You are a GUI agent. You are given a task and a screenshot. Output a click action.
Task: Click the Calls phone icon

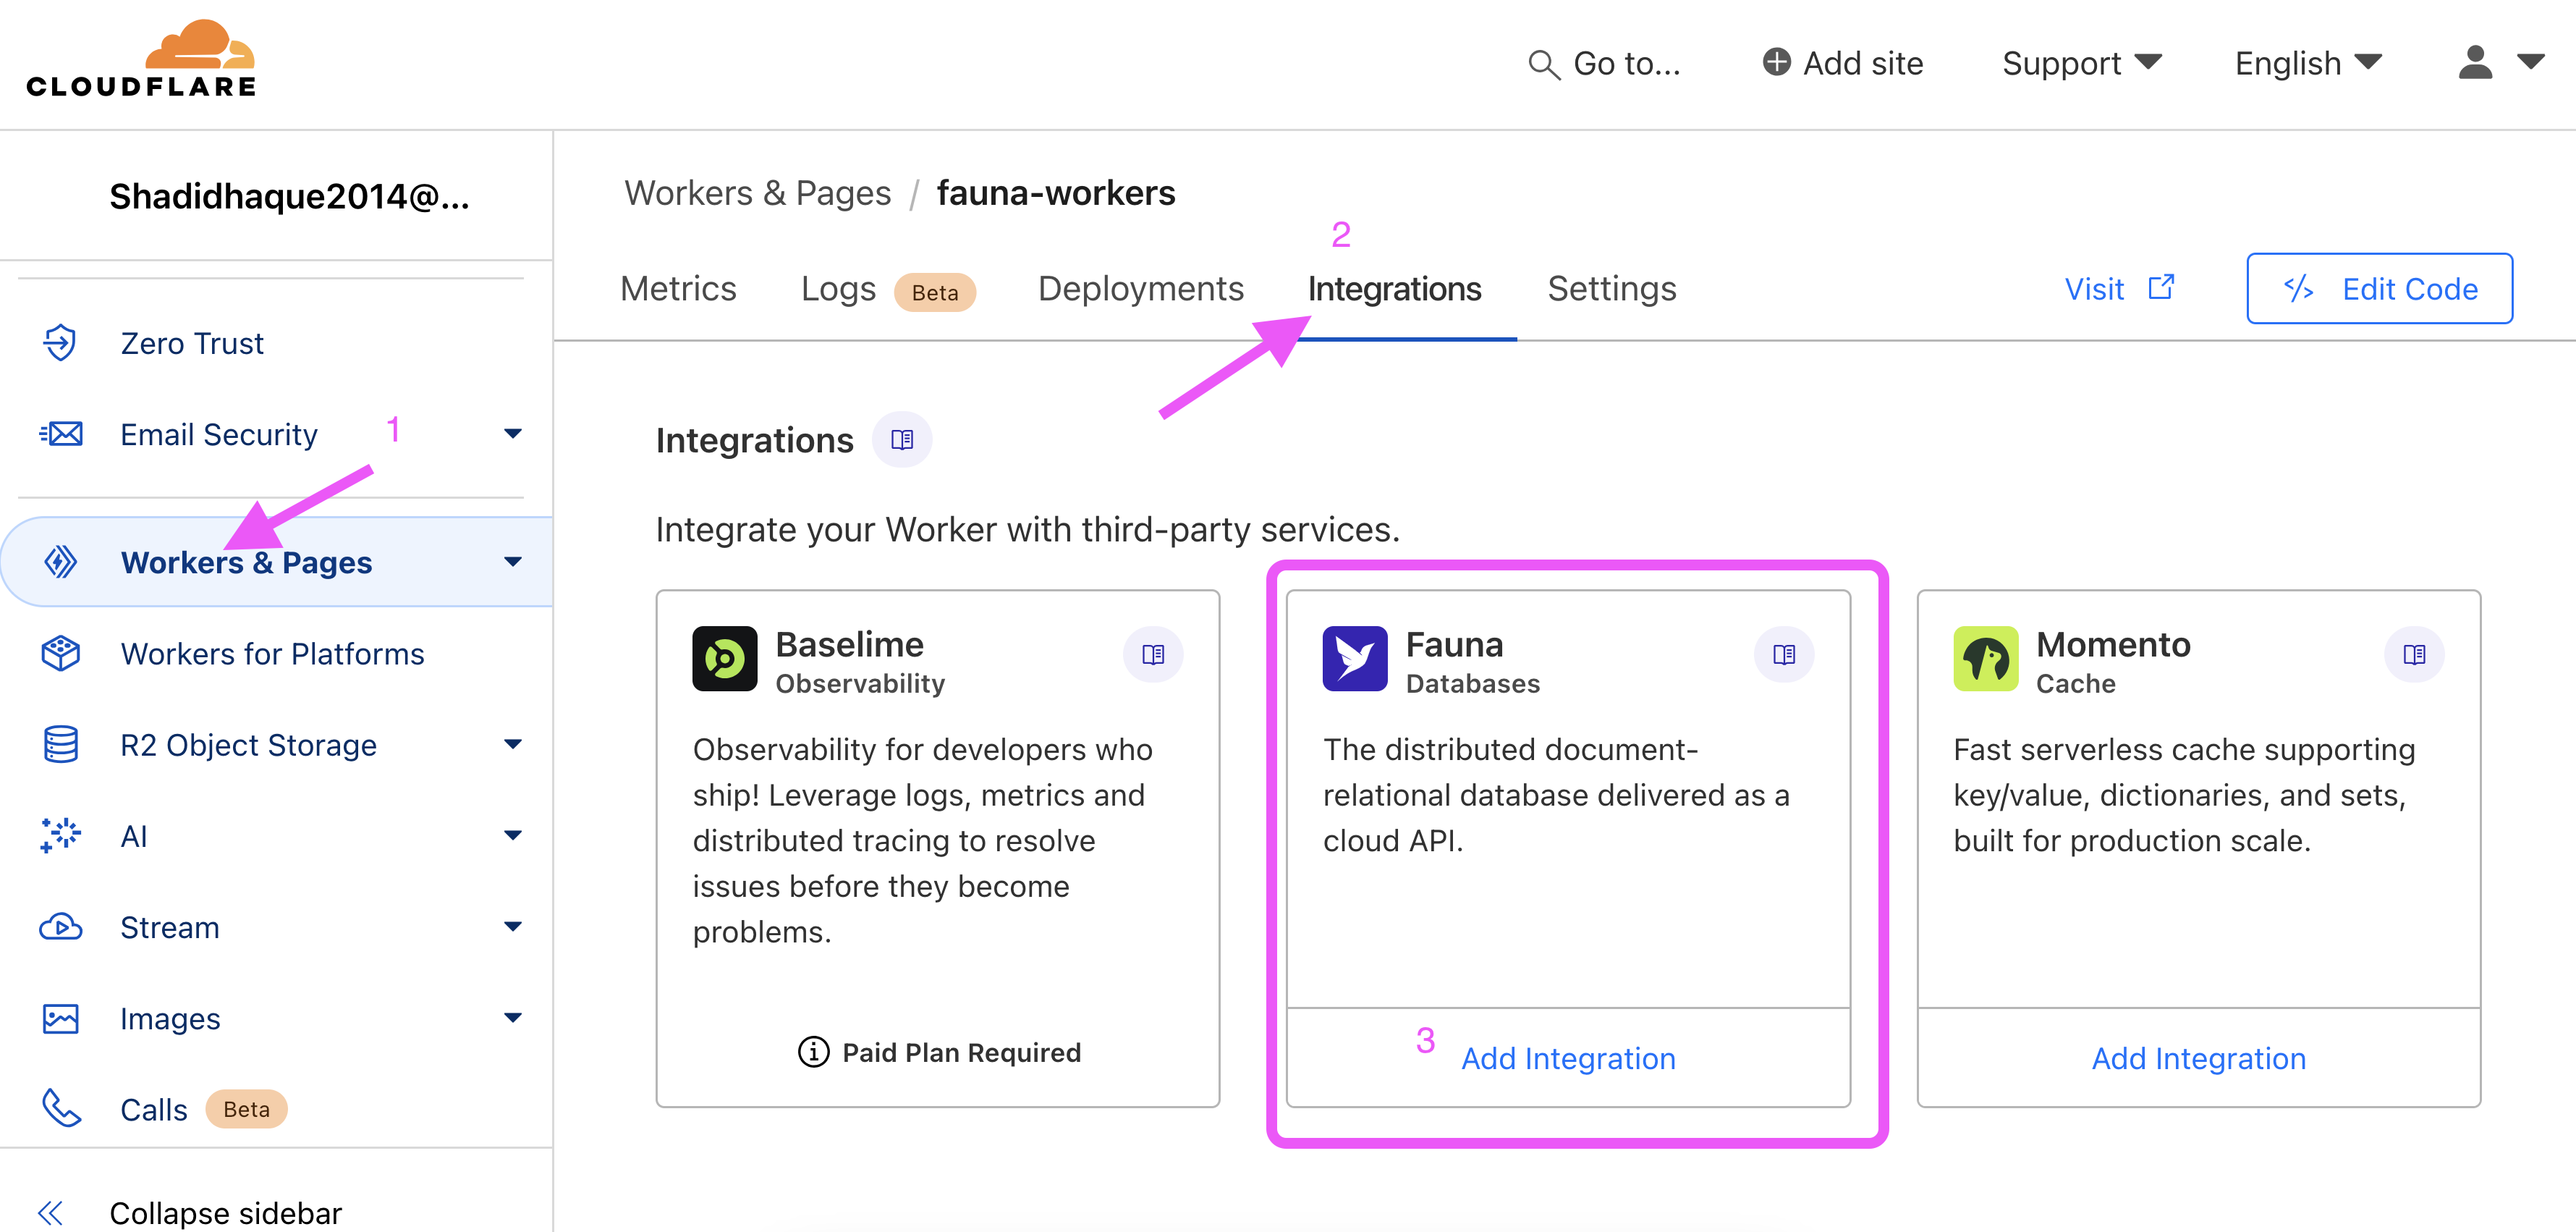pos(61,1108)
